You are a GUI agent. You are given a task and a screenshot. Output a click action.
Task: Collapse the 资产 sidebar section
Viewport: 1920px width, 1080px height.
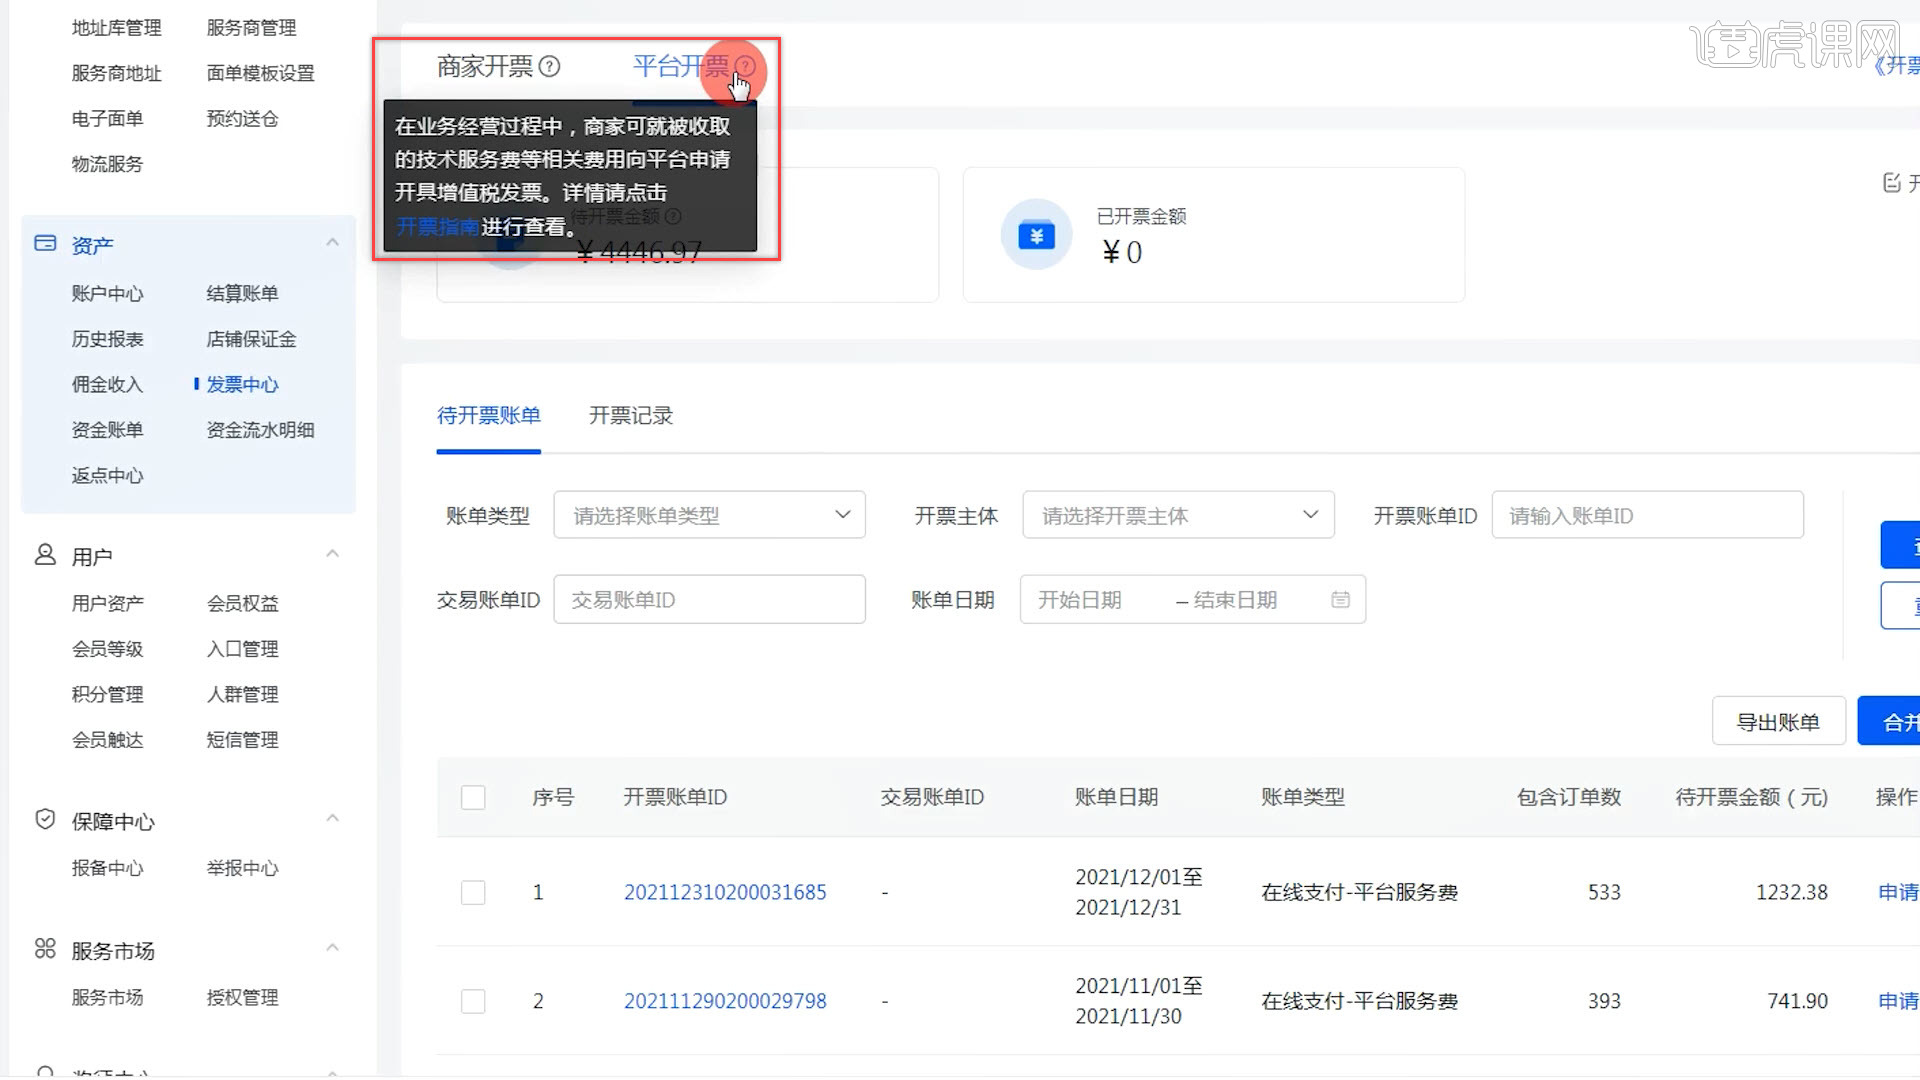pyautogui.click(x=332, y=243)
